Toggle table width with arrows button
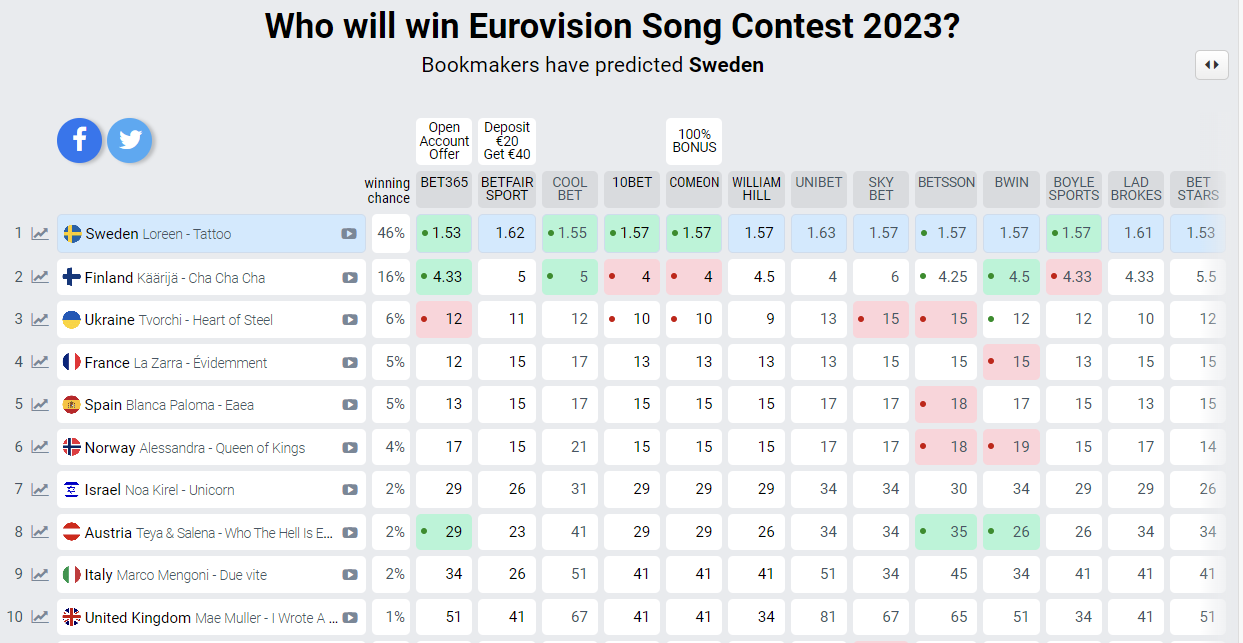1243x643 pixels. [1211, 65]
